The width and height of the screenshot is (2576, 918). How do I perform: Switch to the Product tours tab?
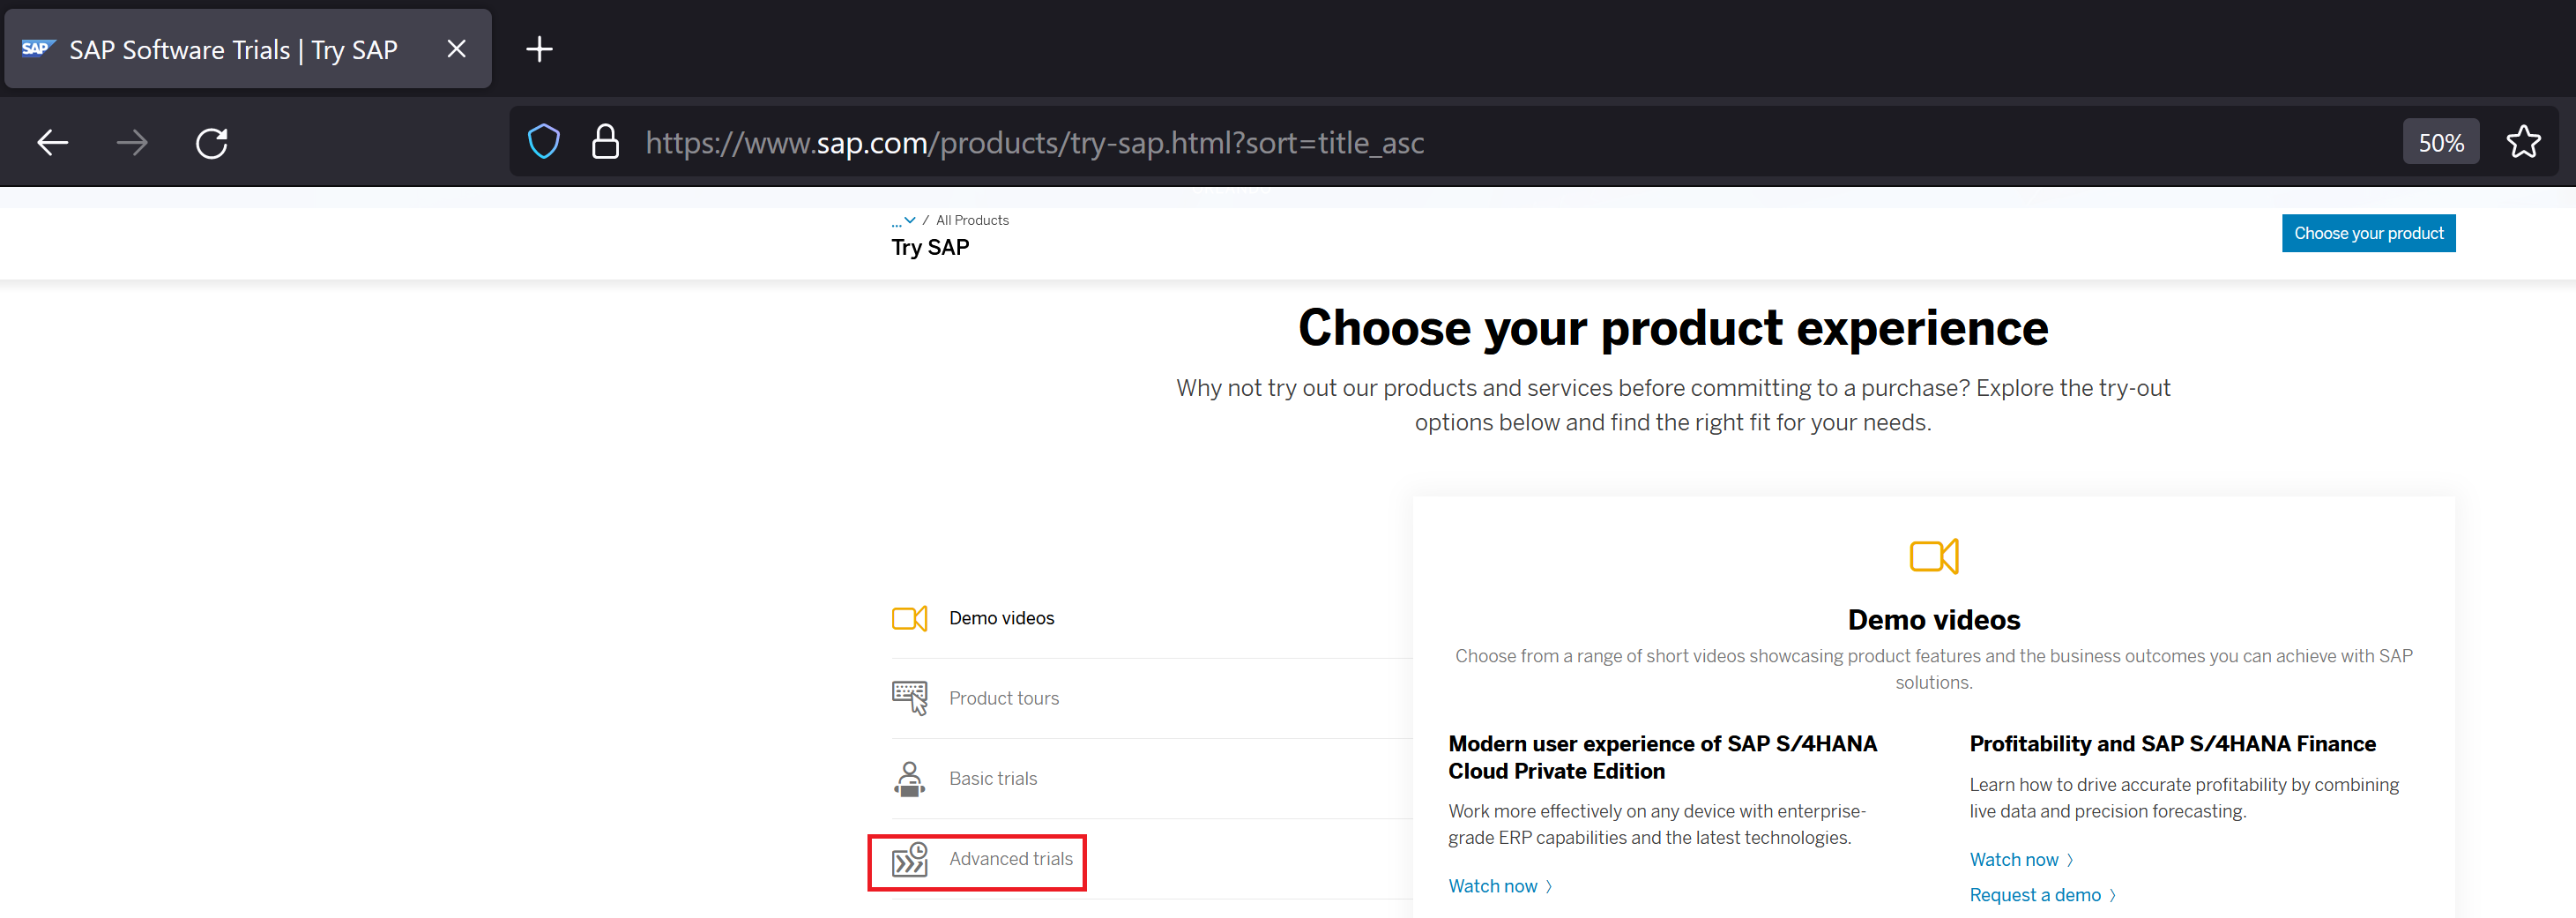[1003, 698]
